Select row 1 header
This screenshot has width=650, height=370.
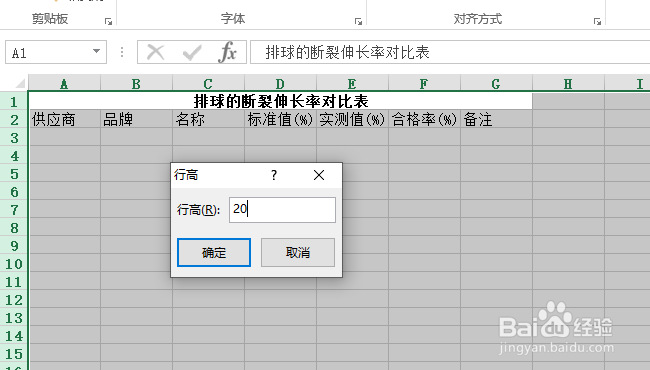click(x=14, y=102)
